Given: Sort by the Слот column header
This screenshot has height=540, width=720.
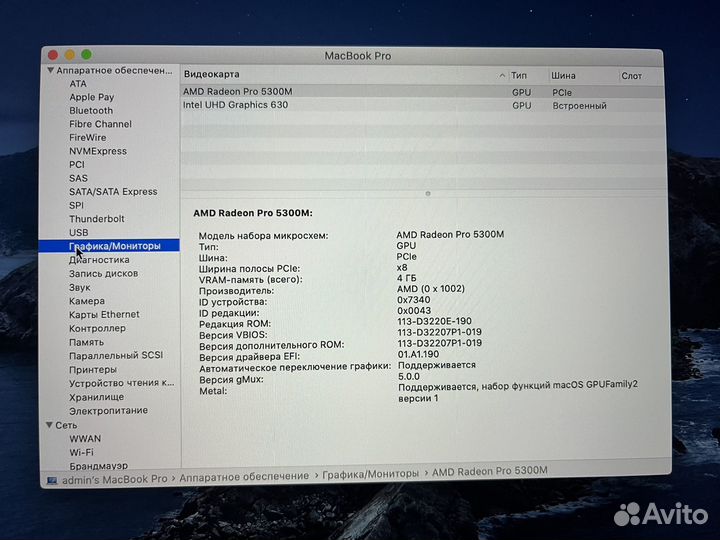Looking at the screenshot, I should [x=631, y=76].
